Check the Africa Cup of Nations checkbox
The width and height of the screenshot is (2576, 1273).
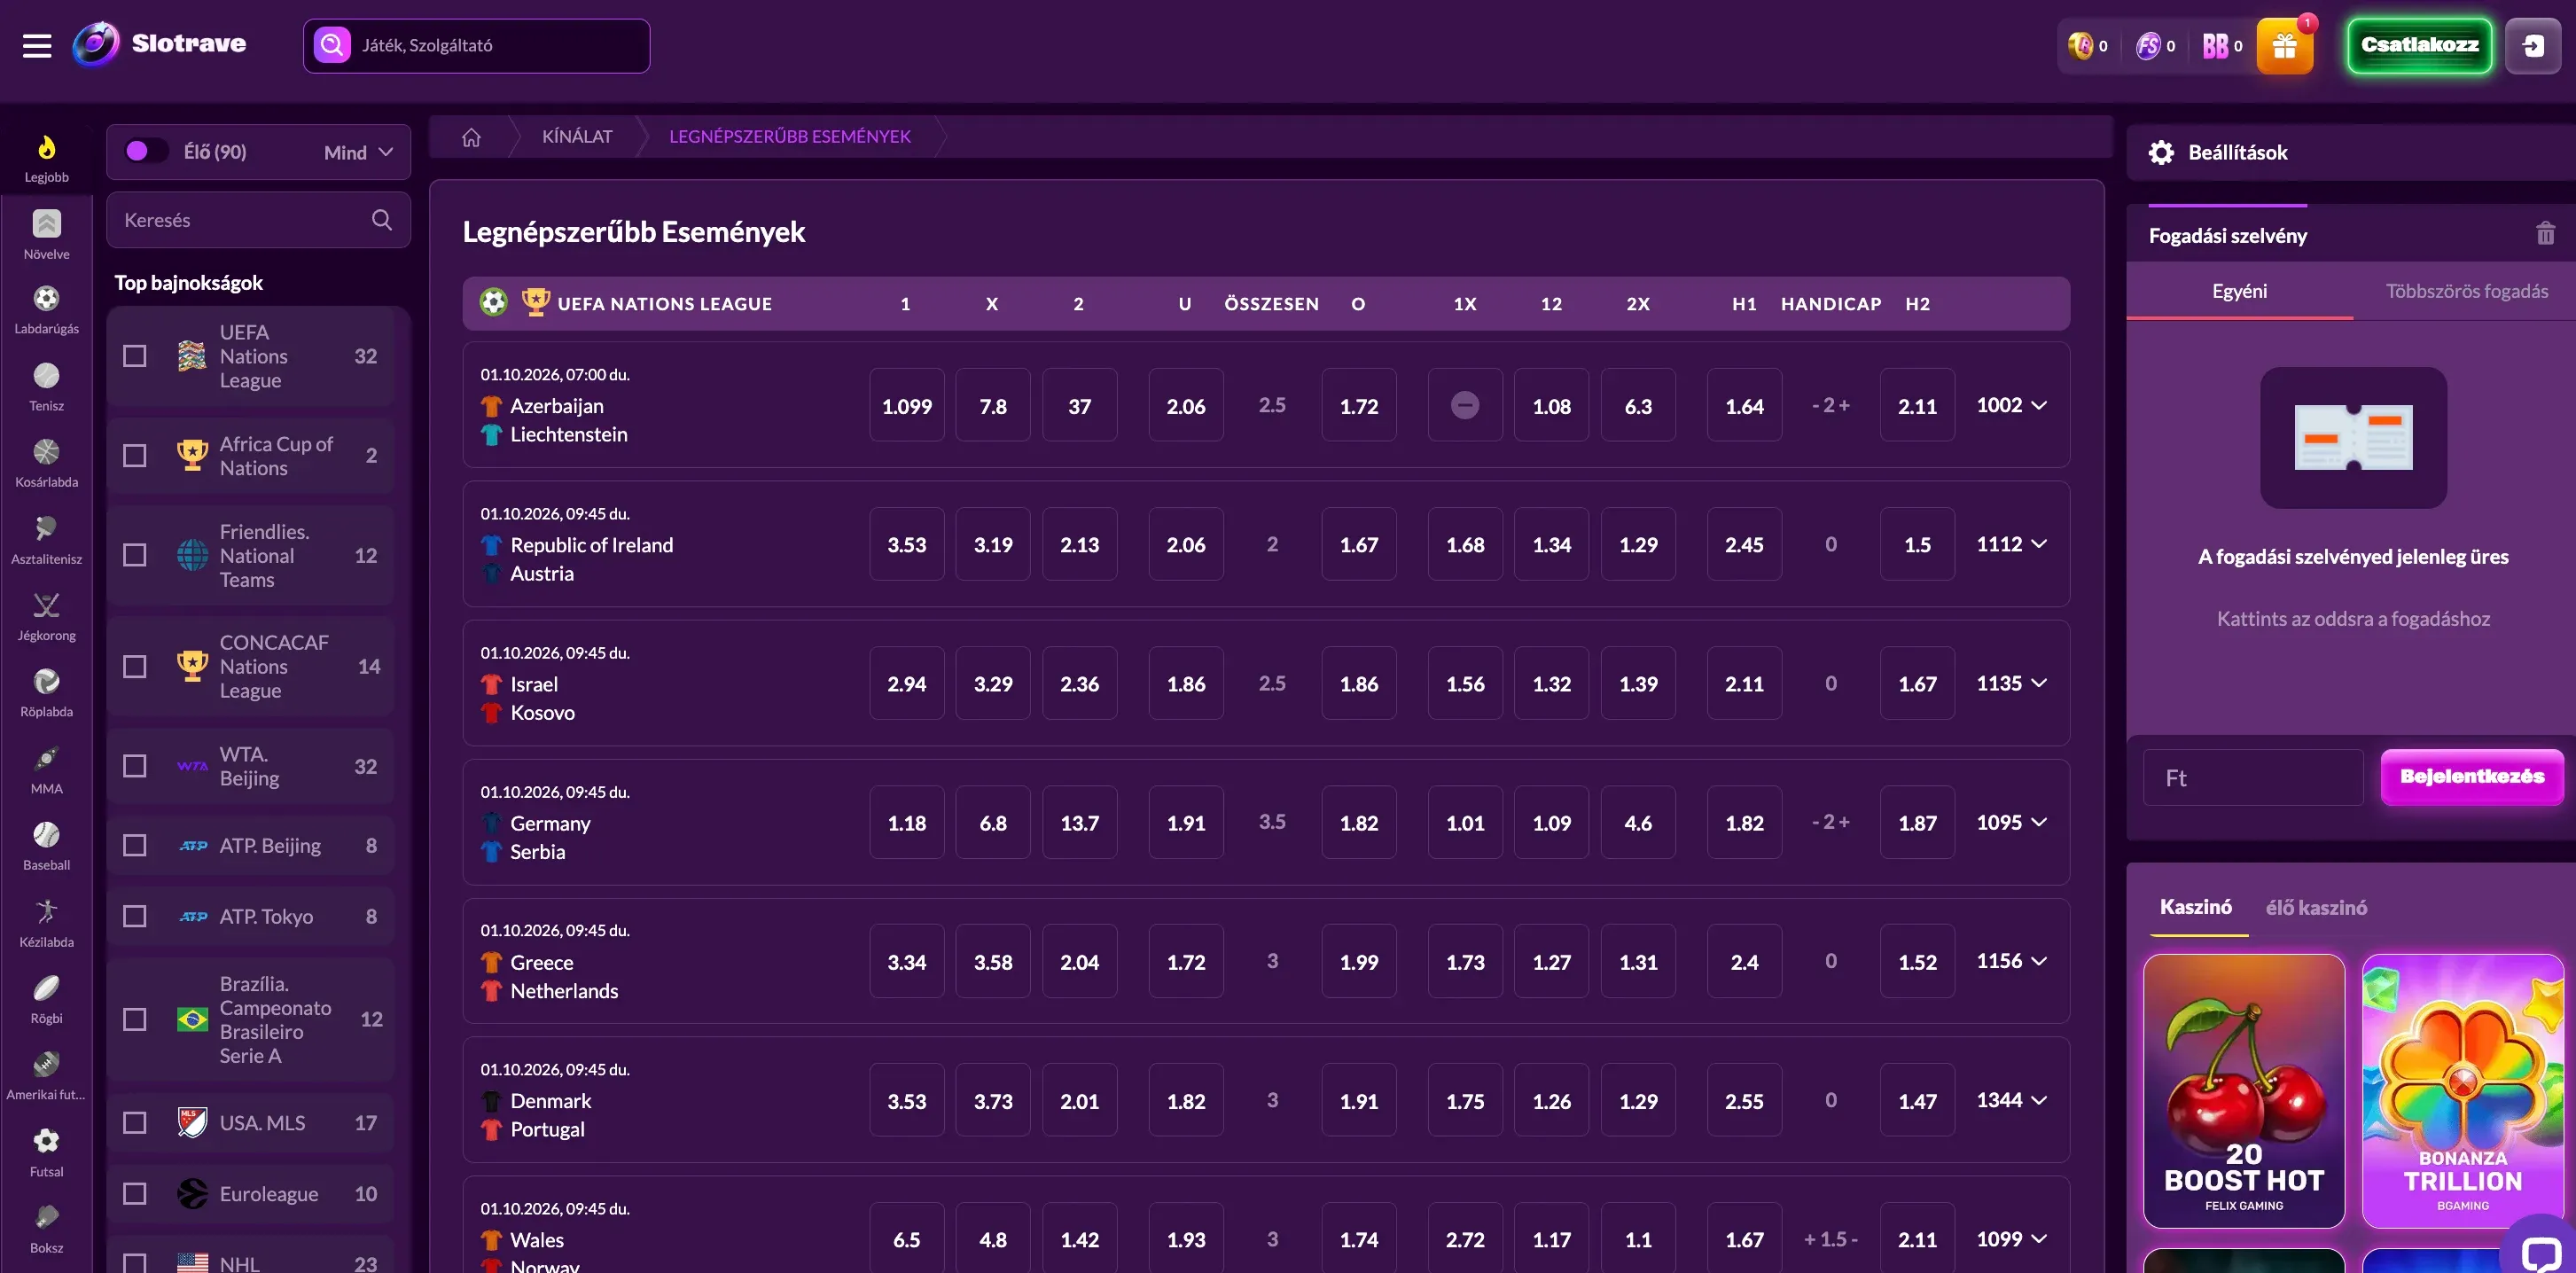(135, 456)
